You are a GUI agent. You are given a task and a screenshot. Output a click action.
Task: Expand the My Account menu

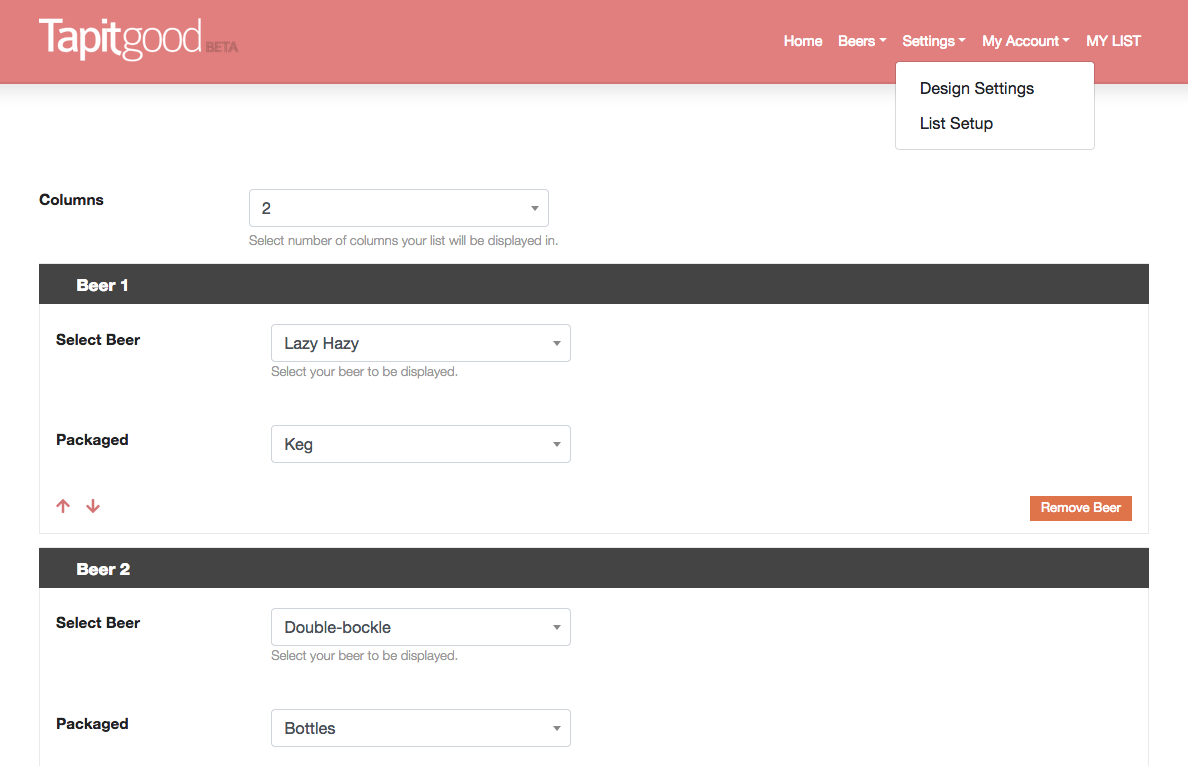coord(1025,41)
